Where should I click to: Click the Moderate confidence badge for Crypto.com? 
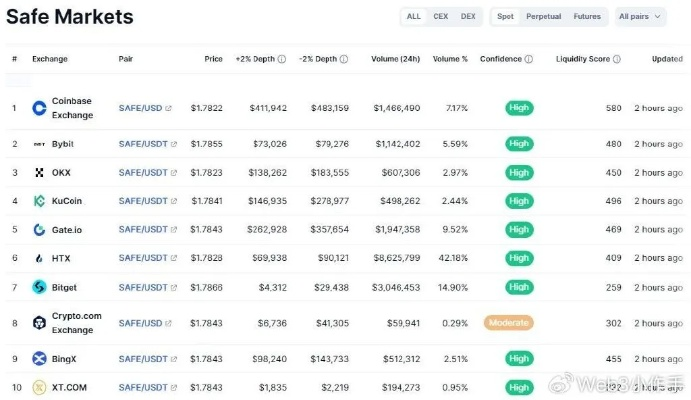click(x=508, y=323)
